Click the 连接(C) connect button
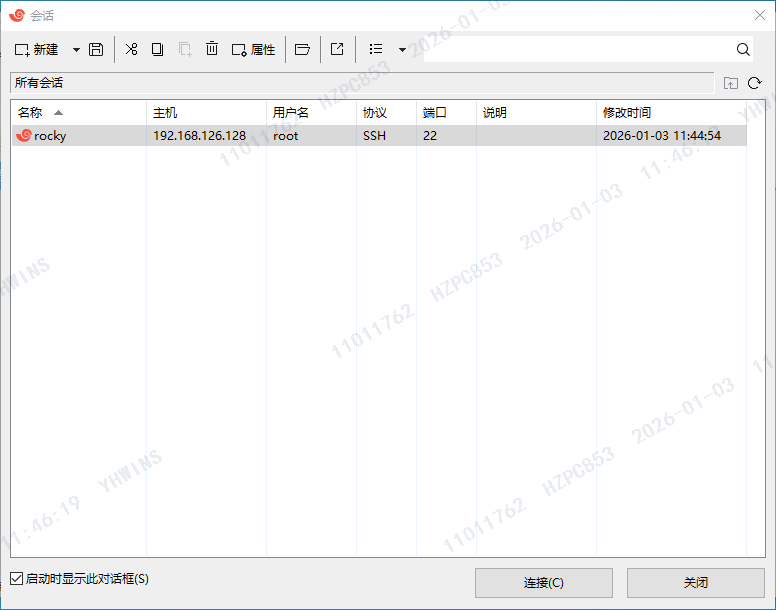The width and height of the screenshot is (776, 610). pyautogui.click(x=543, y=583)
